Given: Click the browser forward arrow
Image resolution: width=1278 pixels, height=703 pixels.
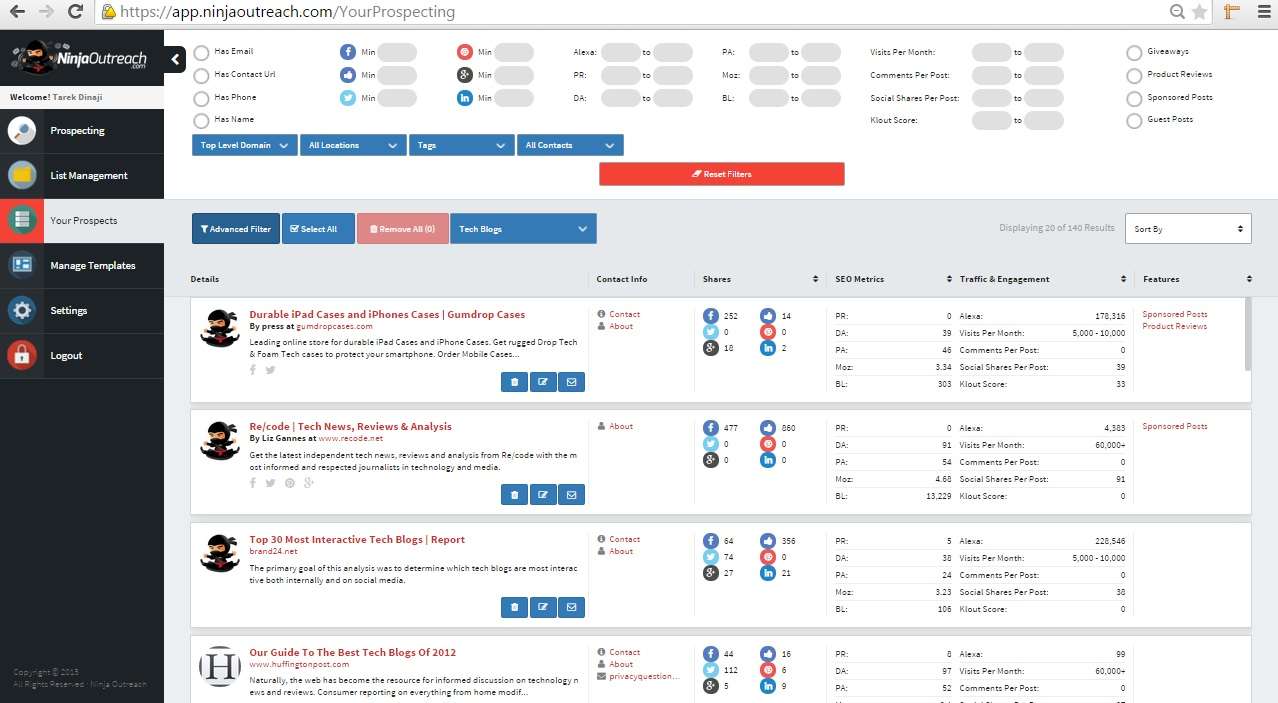Looking at the screenshot, I should click(x=46, y=12).
